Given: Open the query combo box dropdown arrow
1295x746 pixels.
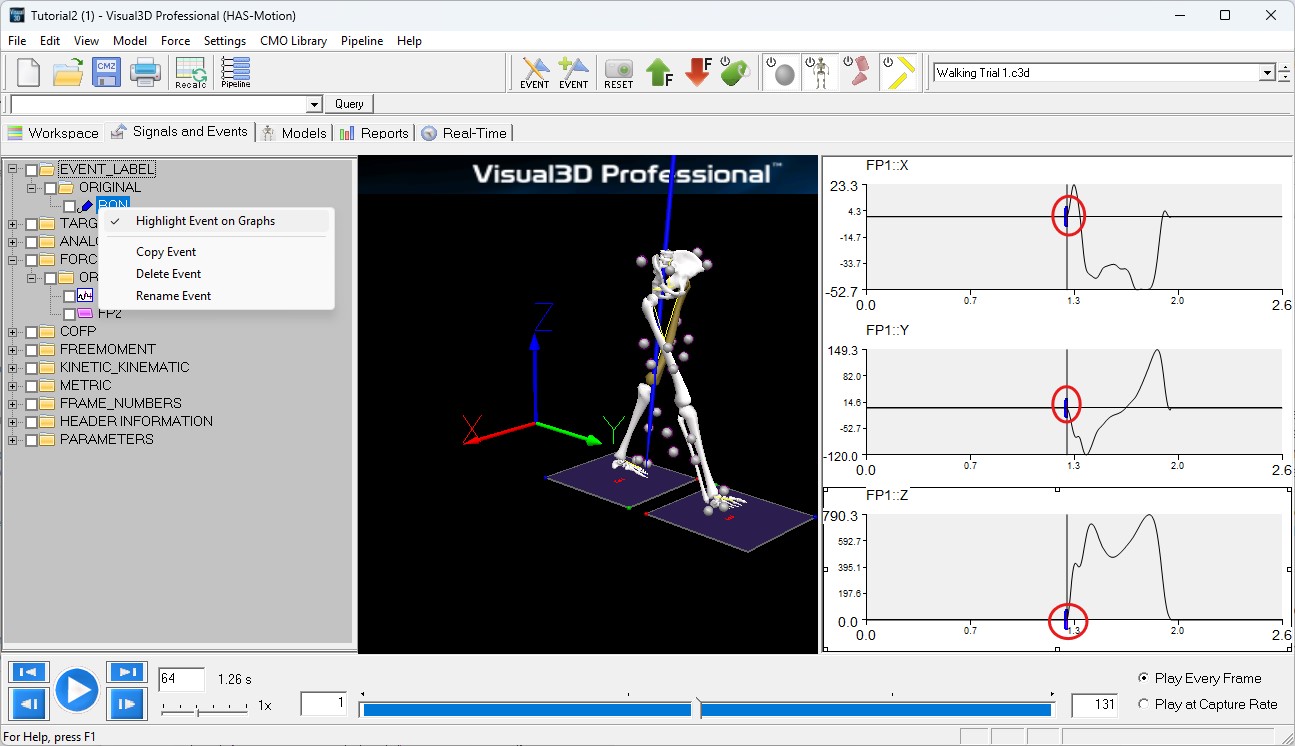Looking at the screenshot, I should click(314, 104).
